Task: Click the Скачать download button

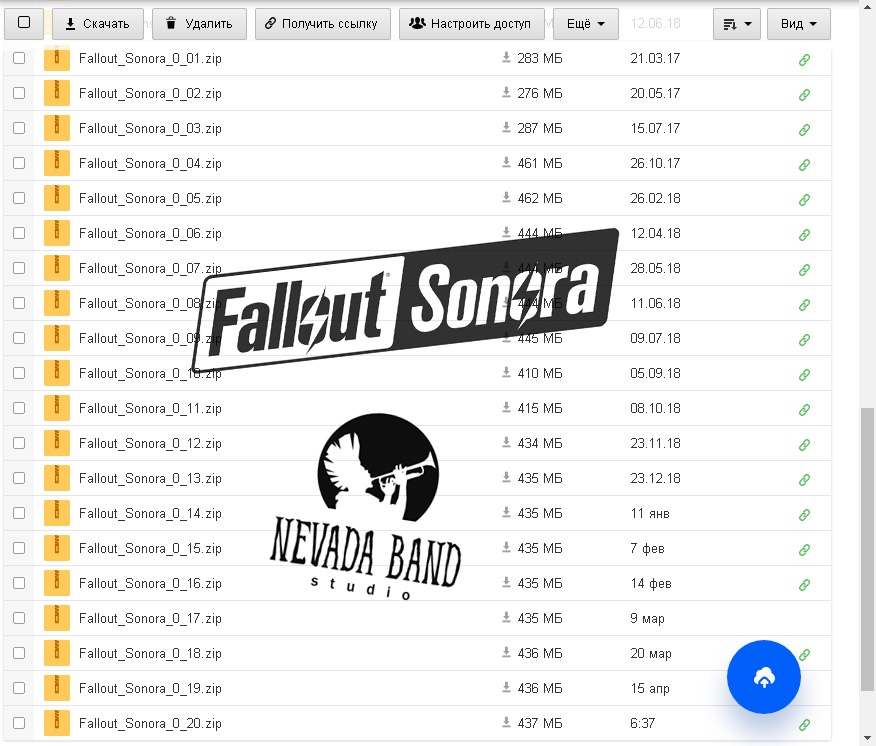Action: click(x=98, y=24)
